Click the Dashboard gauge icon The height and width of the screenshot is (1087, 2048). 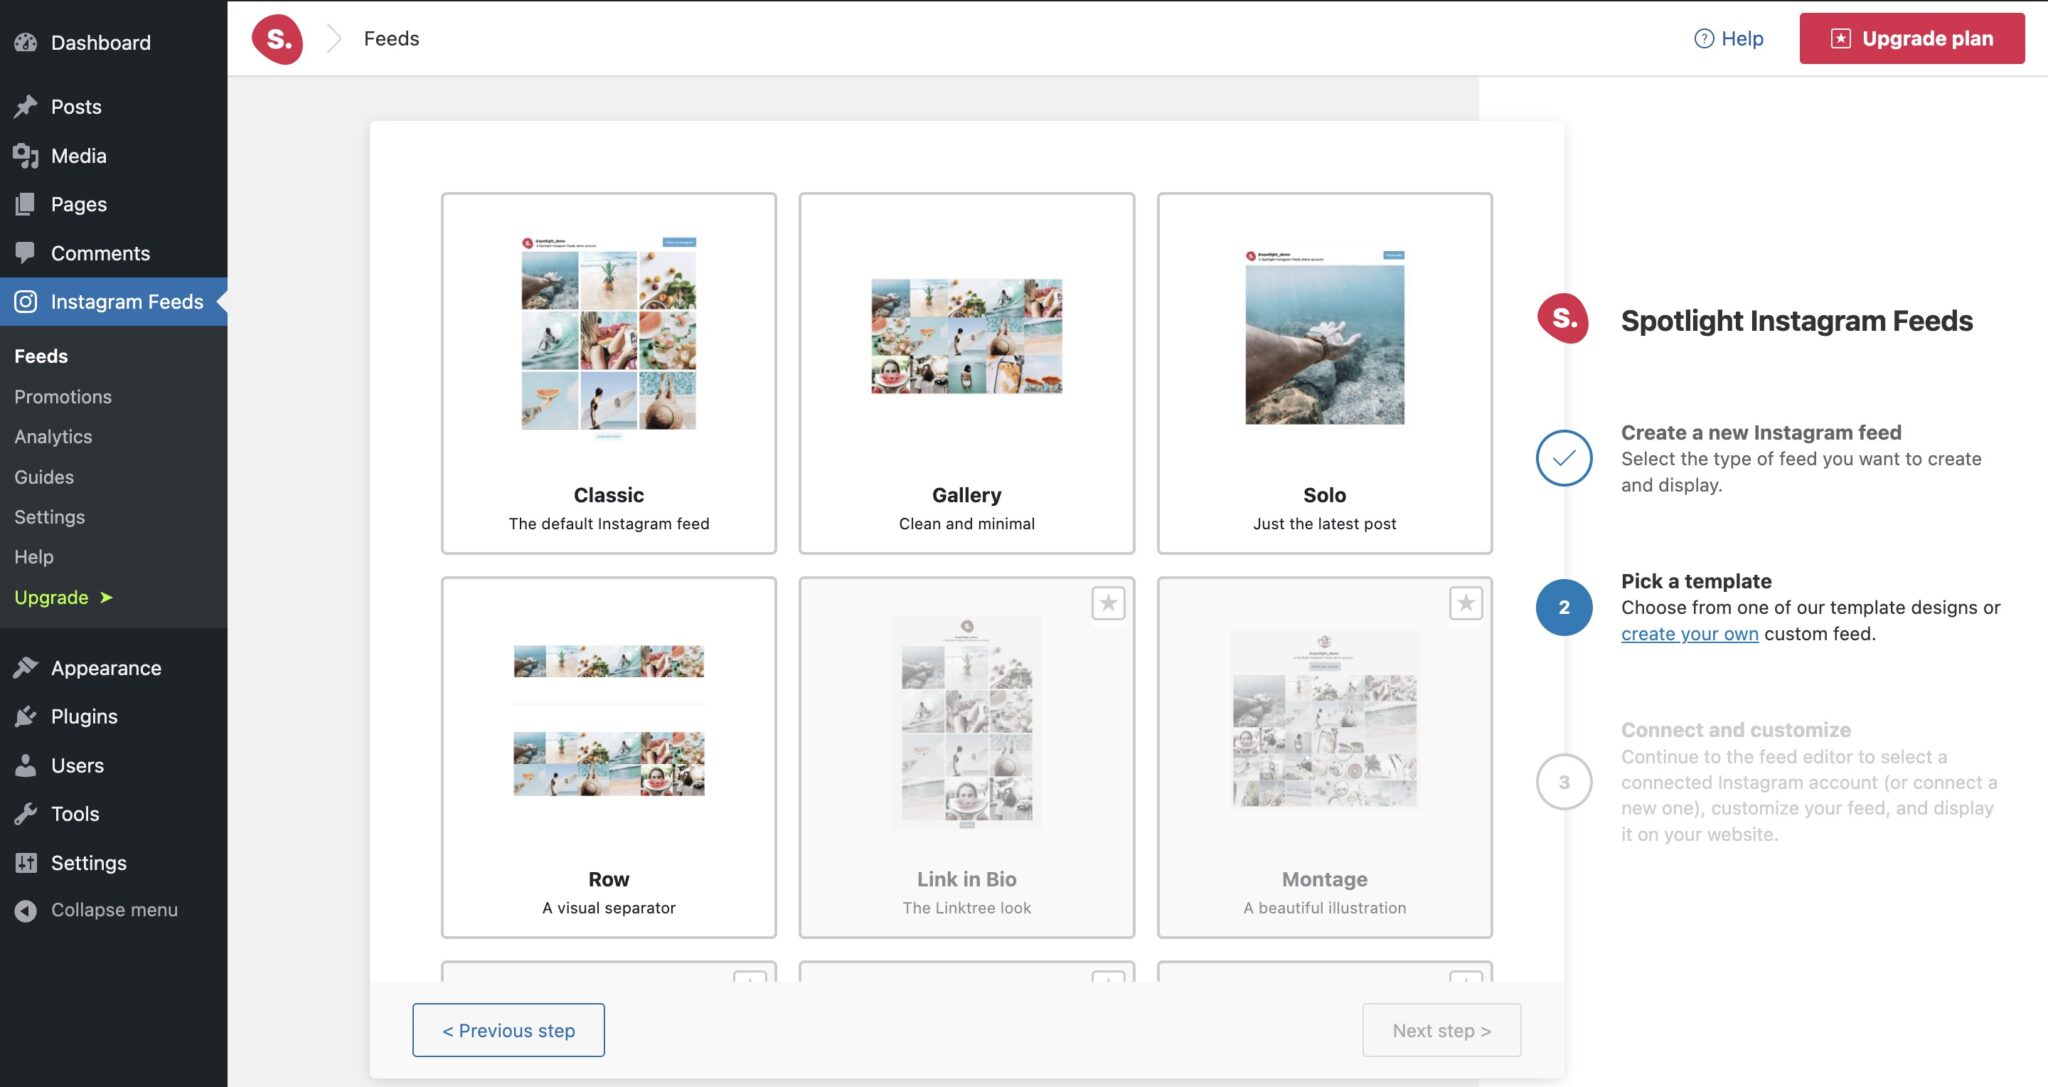(26, 42)
